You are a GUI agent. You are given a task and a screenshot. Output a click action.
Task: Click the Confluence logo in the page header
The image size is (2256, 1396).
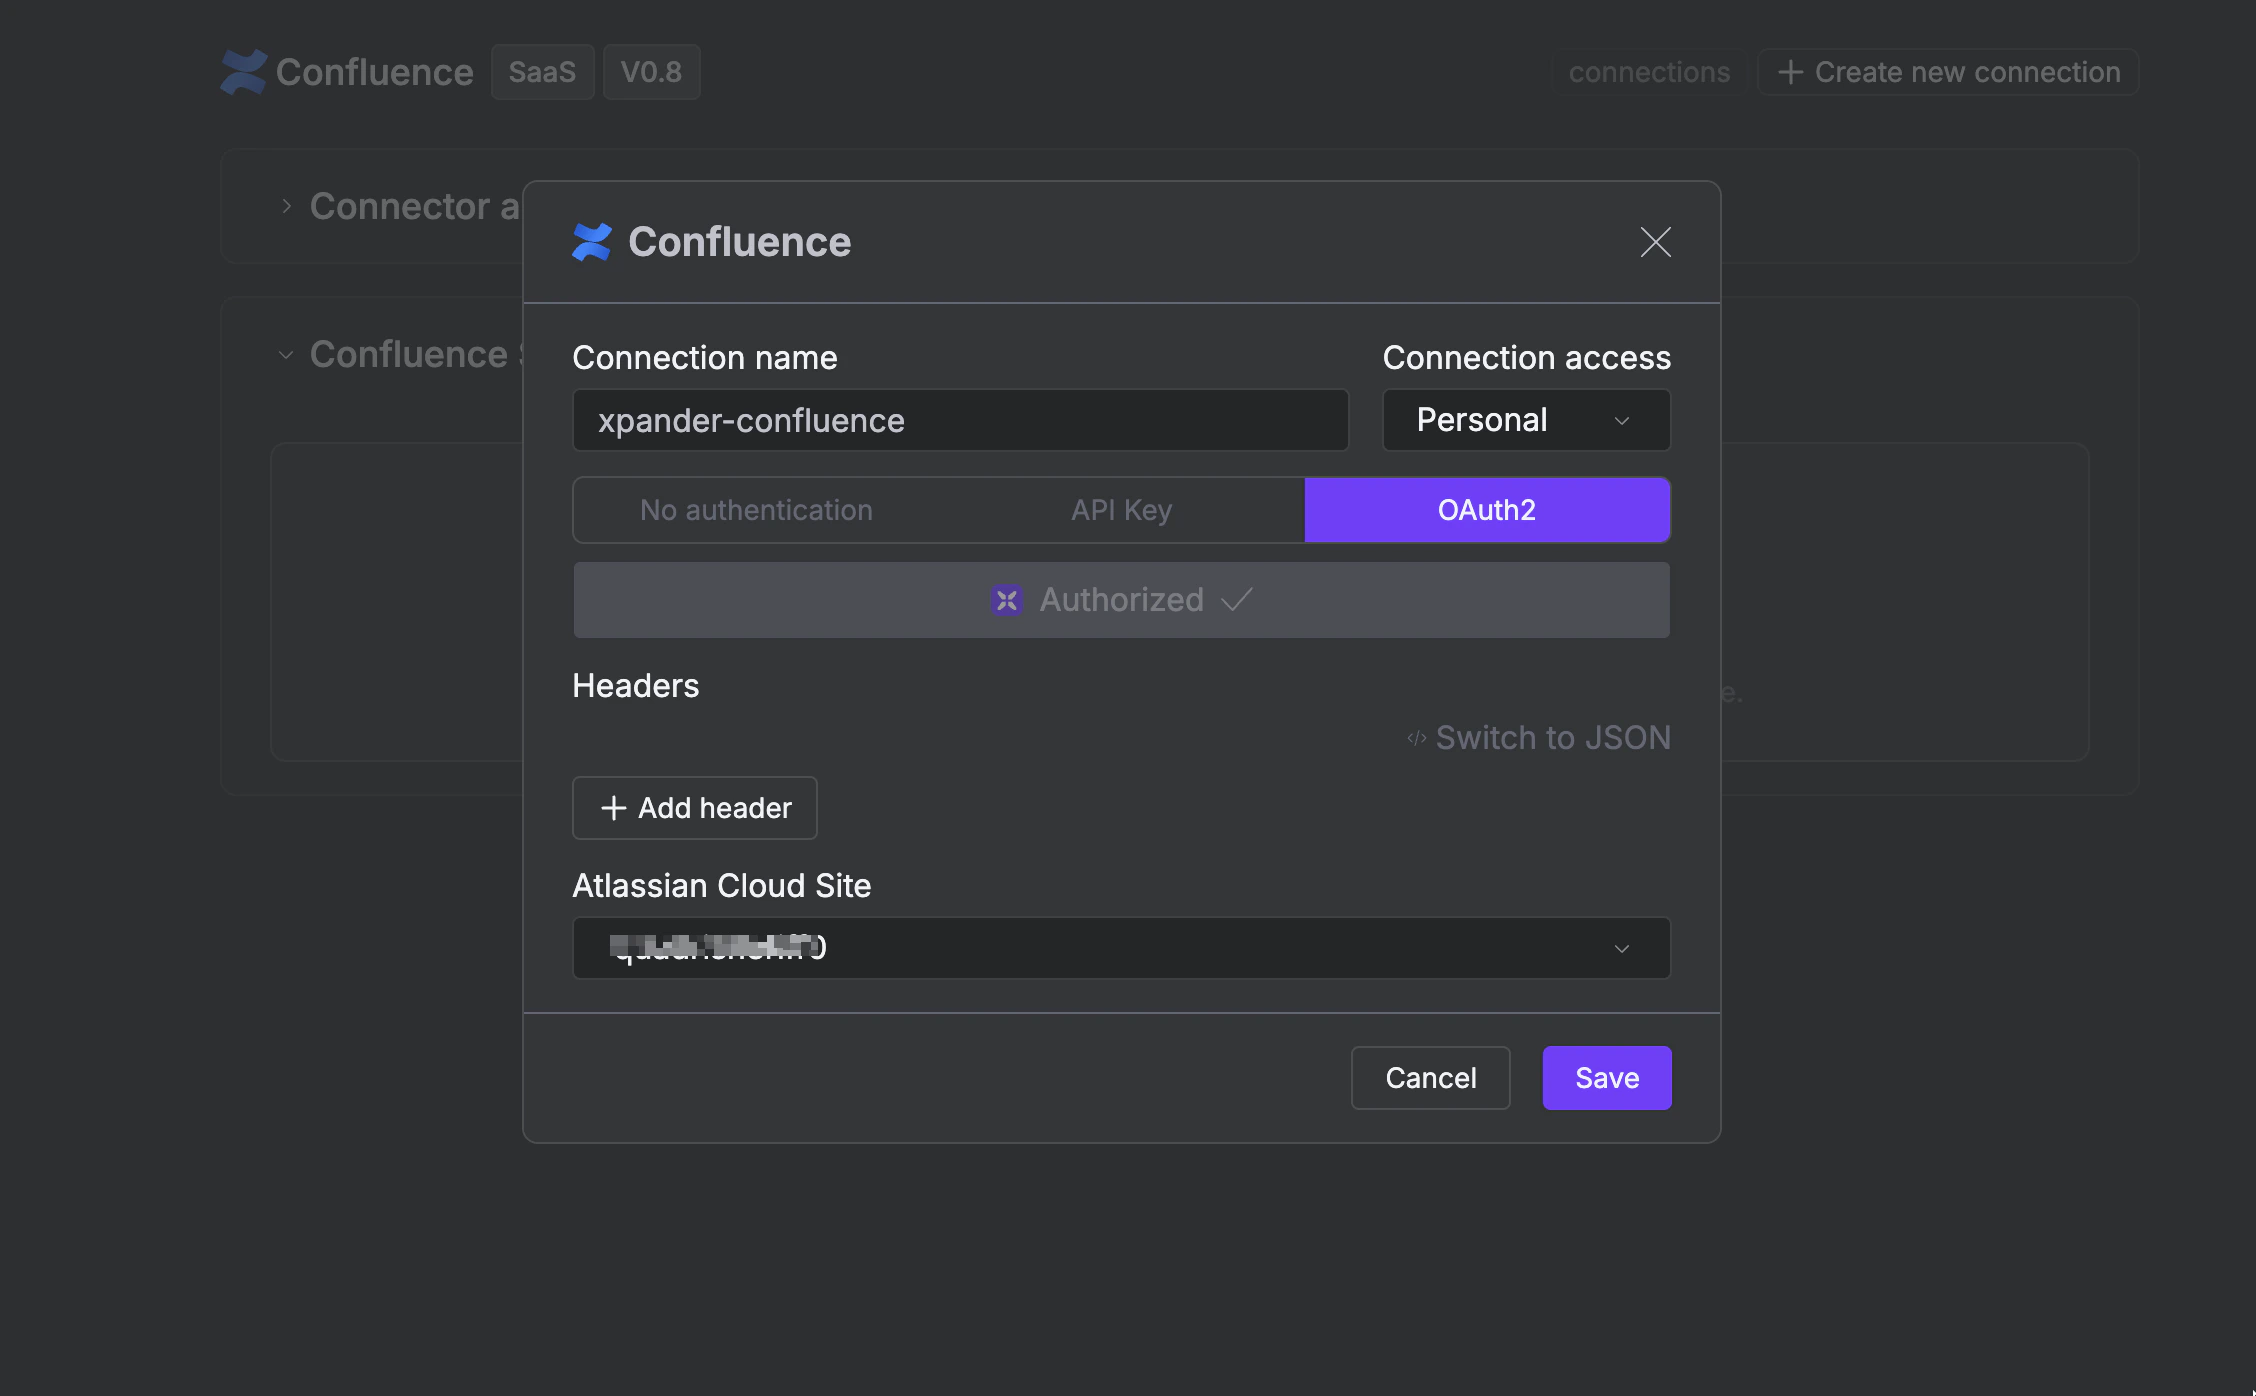click(x=243, y=72)
